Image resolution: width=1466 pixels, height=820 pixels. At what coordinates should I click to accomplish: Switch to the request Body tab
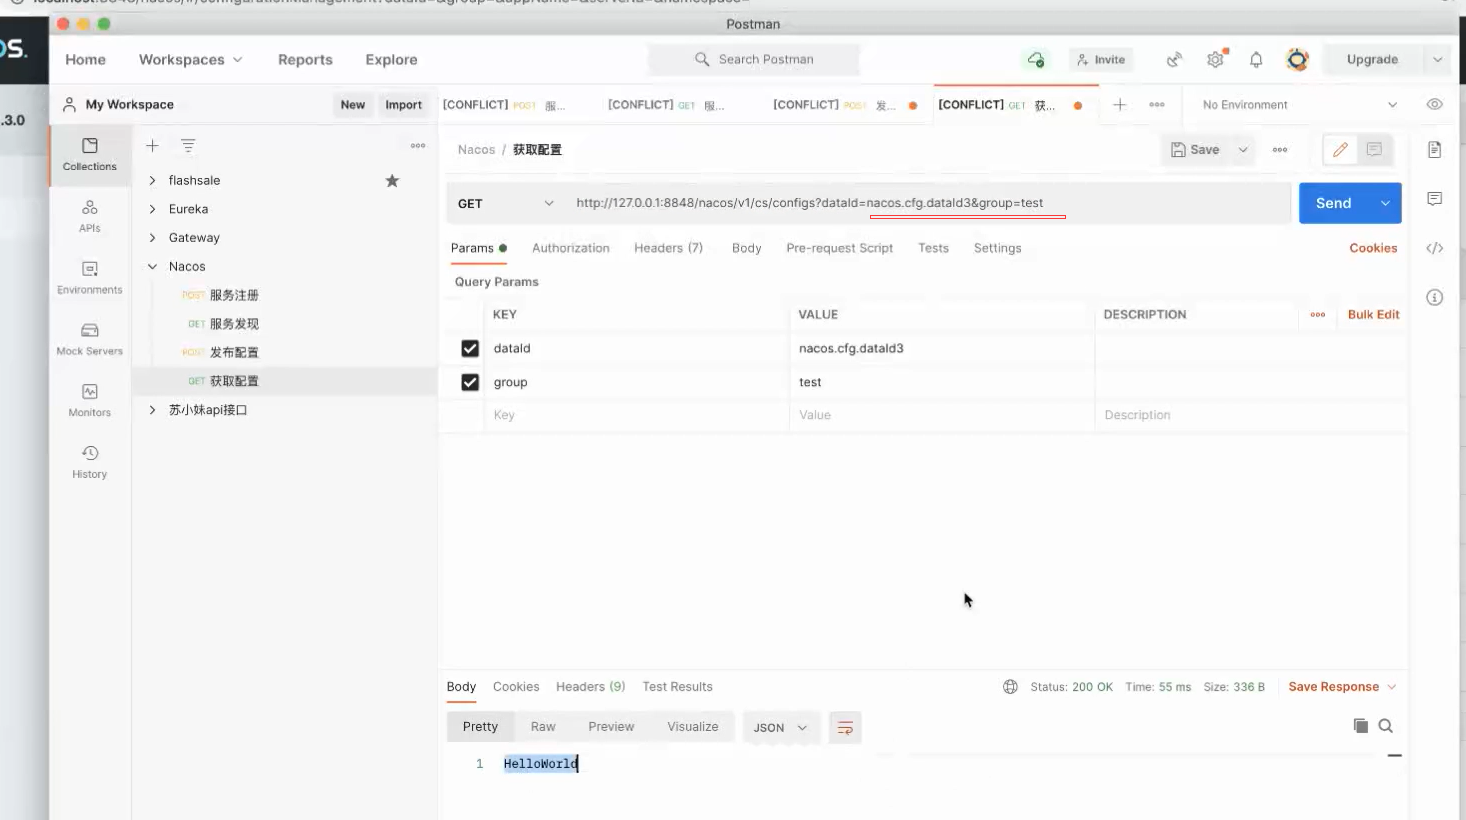pos(747,248)
